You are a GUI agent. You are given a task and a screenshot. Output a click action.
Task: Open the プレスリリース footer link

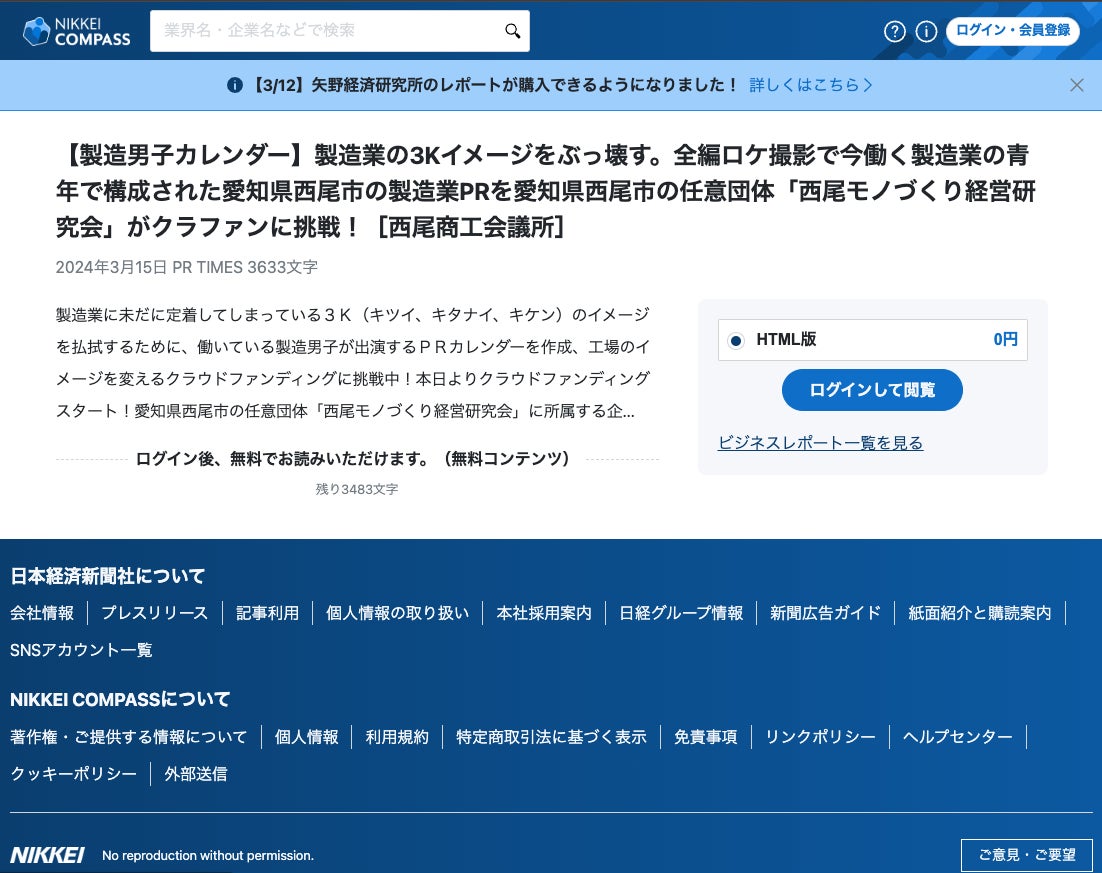tap(155, 613)
